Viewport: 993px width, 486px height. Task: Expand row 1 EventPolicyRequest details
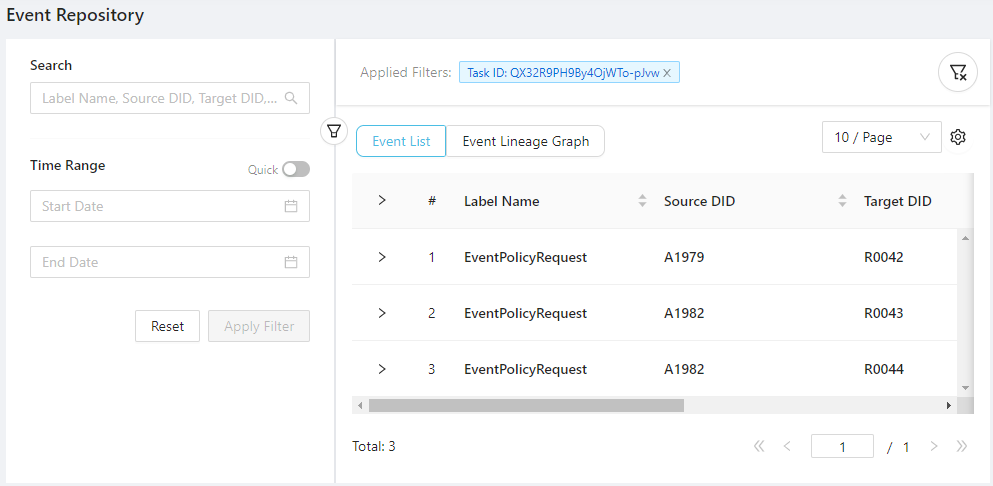coord(381,257)
